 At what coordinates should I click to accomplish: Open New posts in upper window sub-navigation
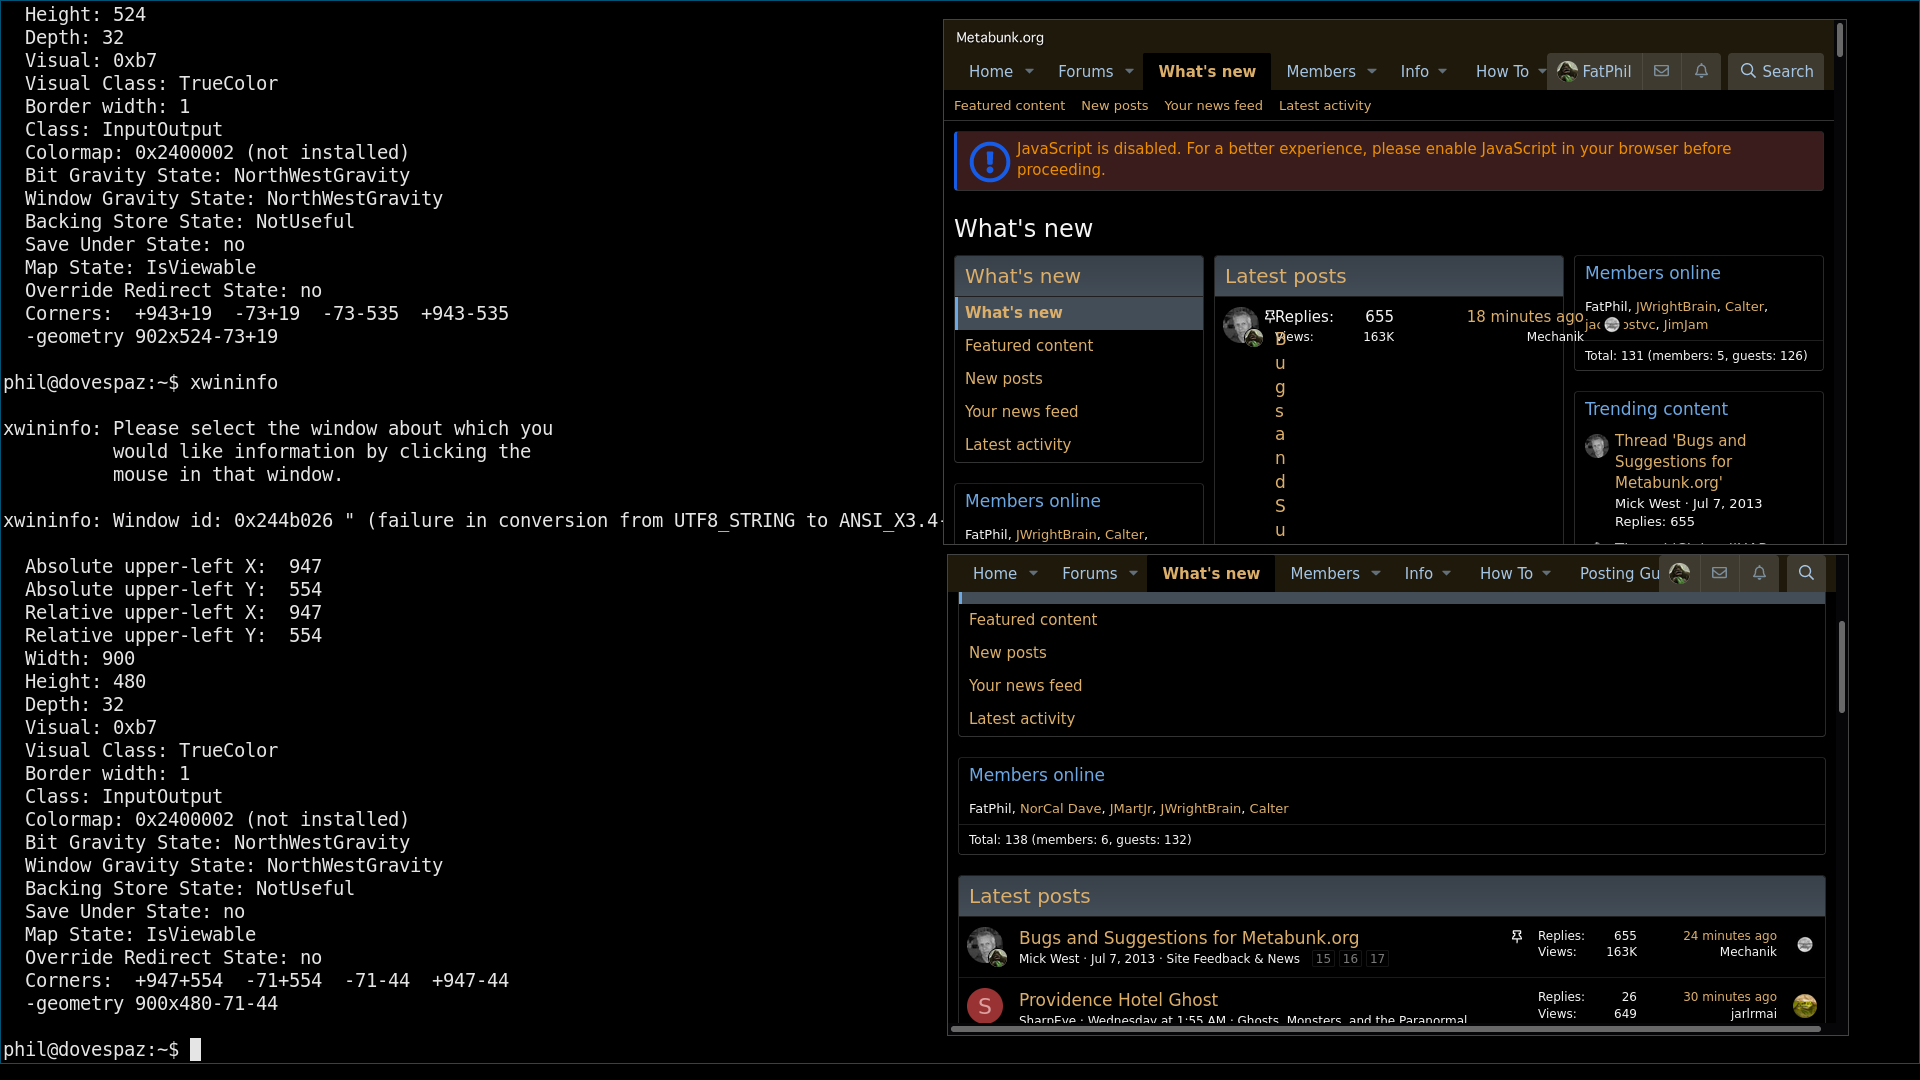click(x=1114, y=105)
